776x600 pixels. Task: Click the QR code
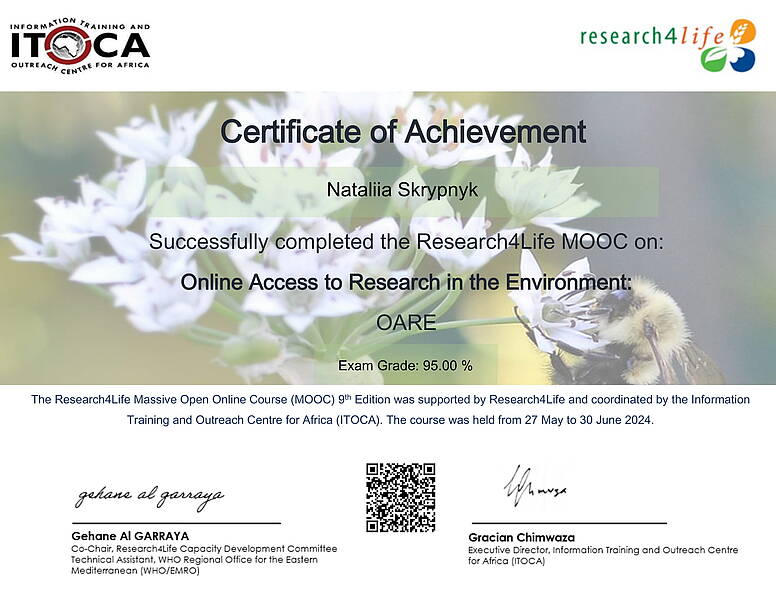point(400,497)
